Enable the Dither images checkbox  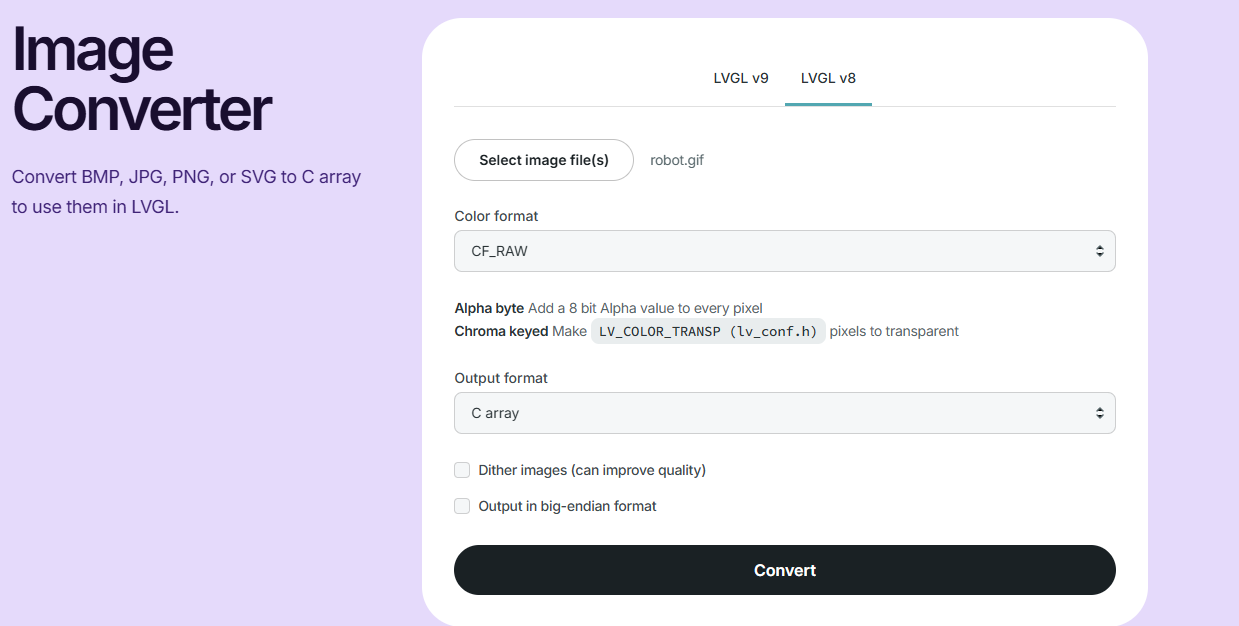[462, 470]
